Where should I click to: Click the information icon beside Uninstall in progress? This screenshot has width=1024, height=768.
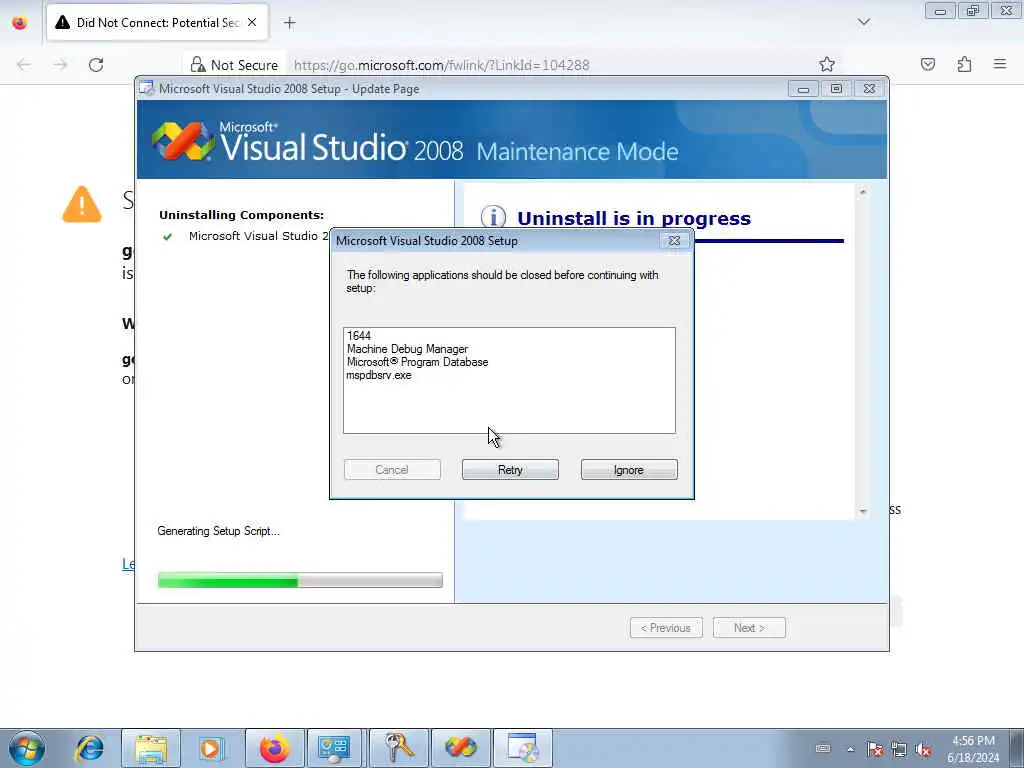tap(493, 218)
